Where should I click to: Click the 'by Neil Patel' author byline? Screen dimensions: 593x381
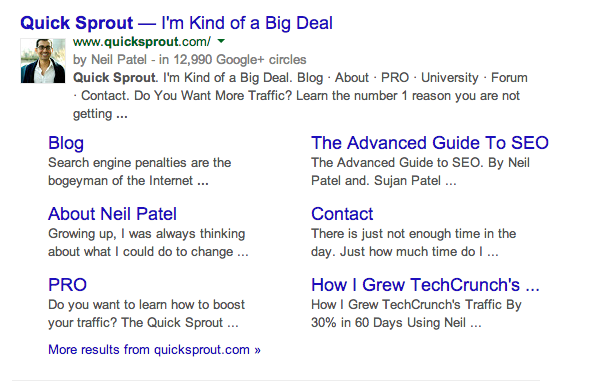pos(110,59)
